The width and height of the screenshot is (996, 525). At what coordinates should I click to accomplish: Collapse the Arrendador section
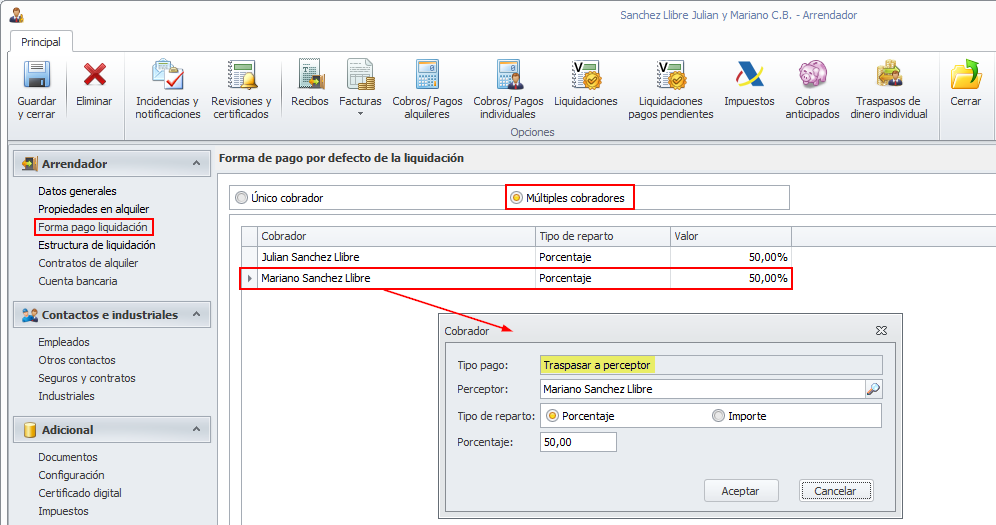(x=196, y=164)
